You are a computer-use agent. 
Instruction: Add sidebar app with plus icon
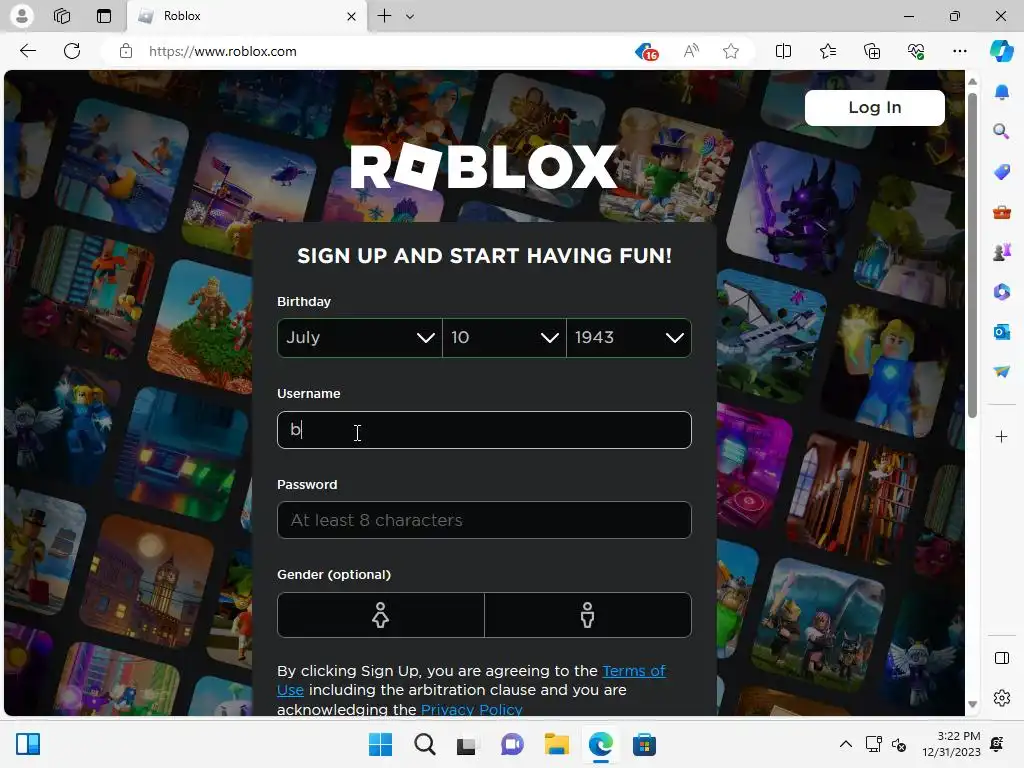tap(1001, 436)
